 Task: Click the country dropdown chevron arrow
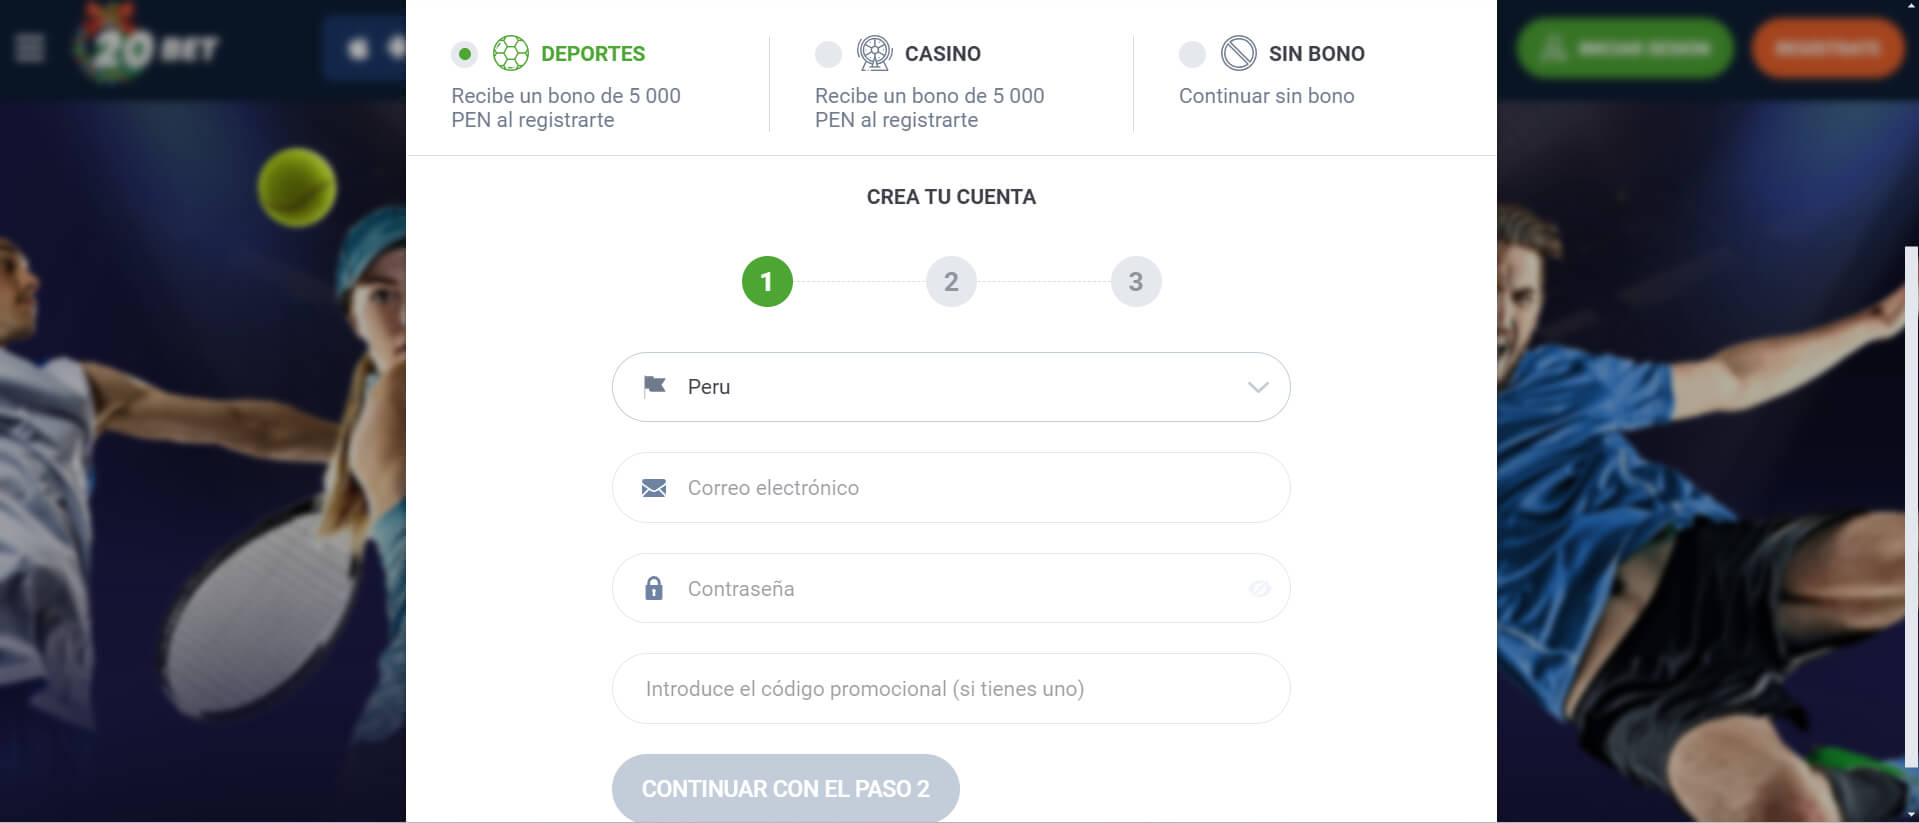(x=1258, y=387)
